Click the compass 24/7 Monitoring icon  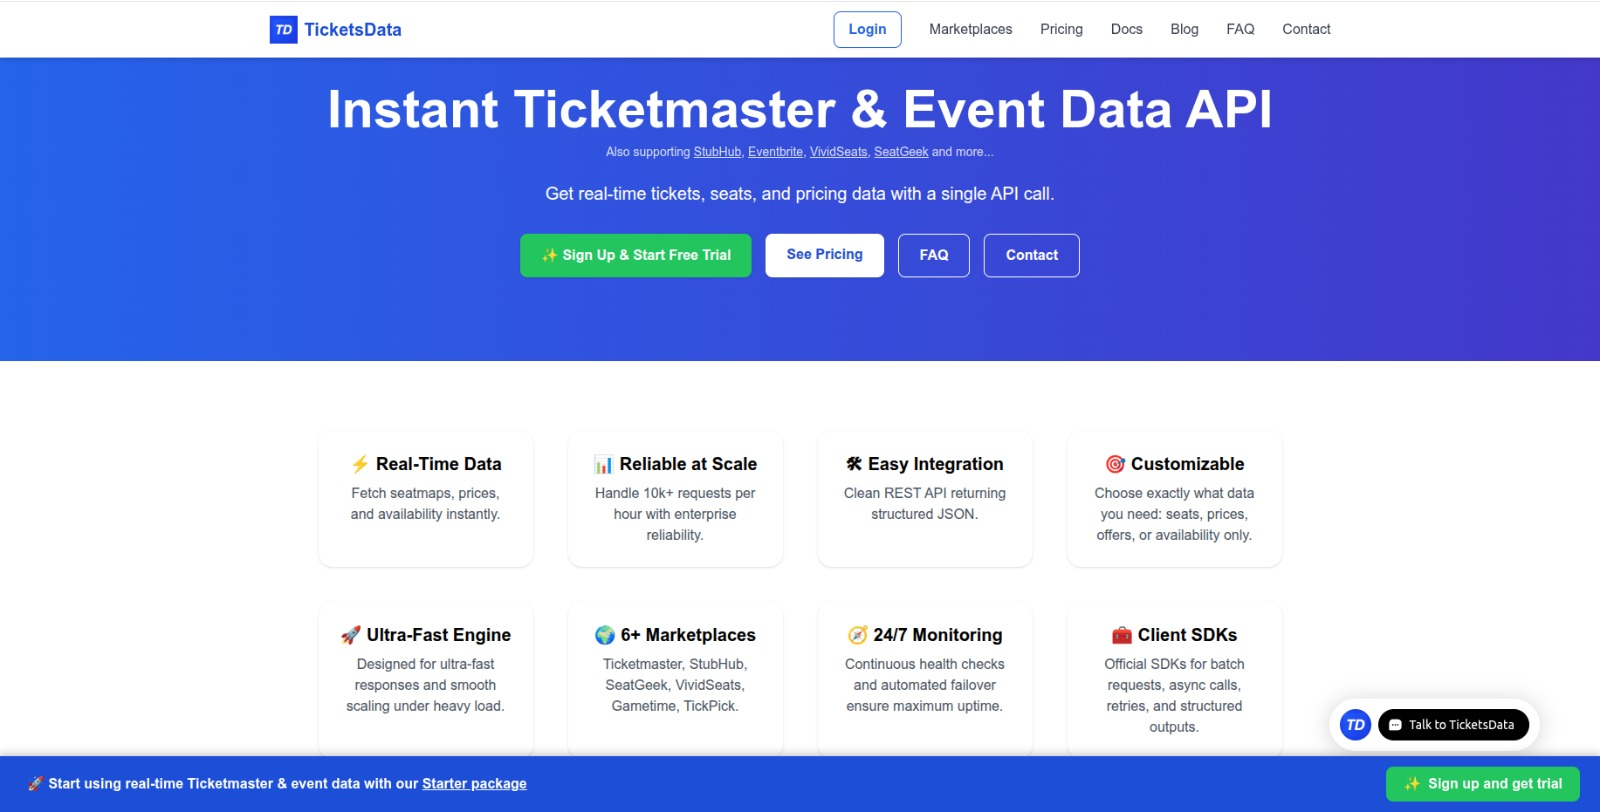click(x=858, y=635)
